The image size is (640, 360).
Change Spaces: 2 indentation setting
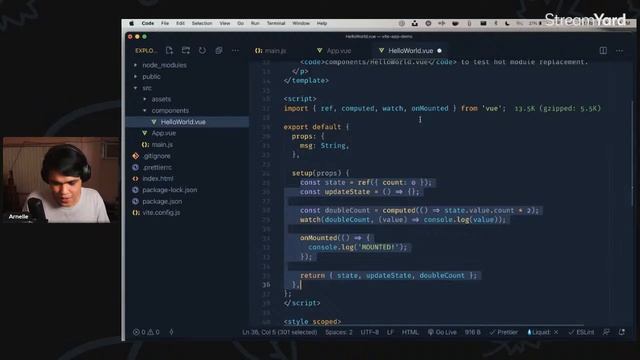(339, 332)
